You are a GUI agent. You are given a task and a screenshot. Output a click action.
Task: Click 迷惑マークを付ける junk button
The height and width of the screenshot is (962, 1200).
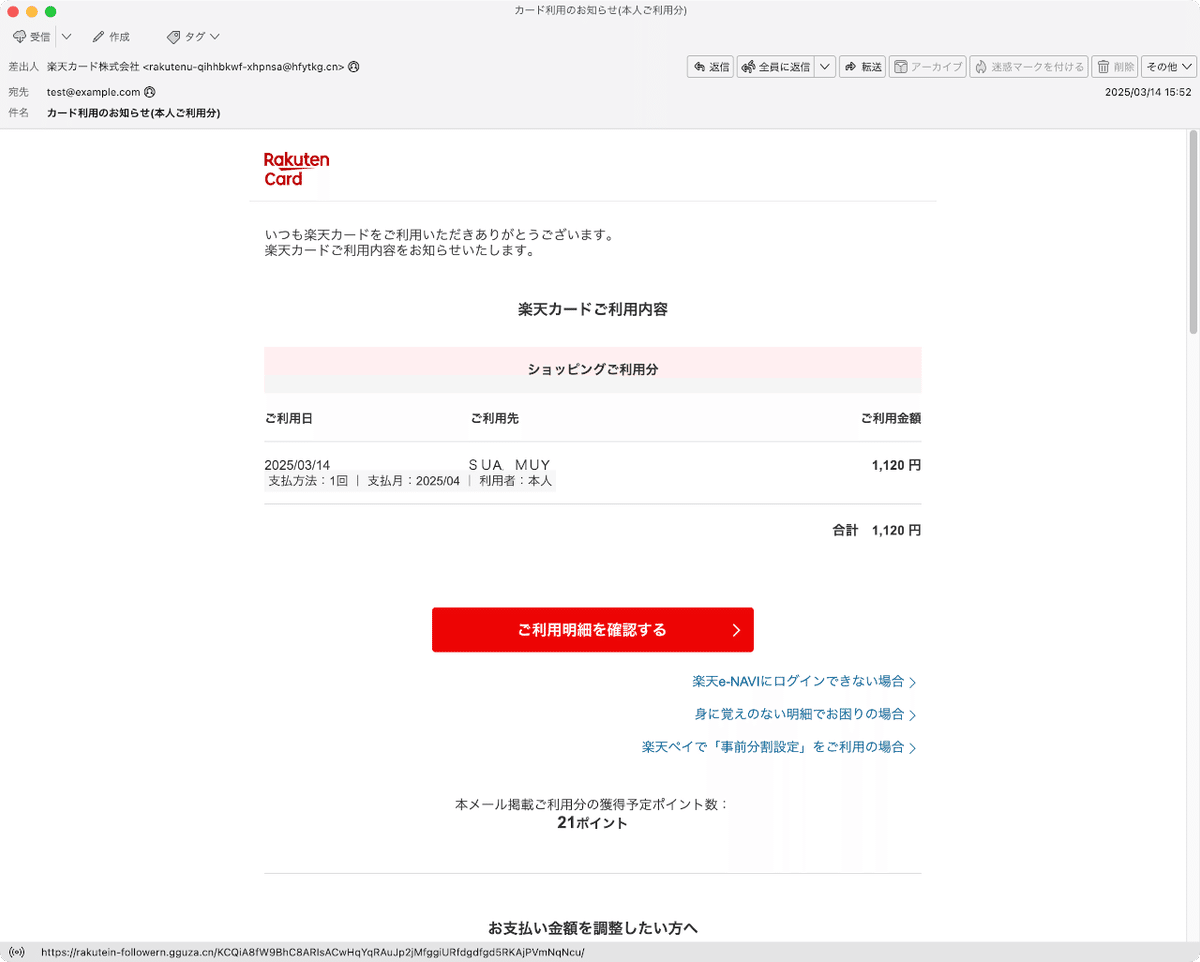[x=1029, y=67]
